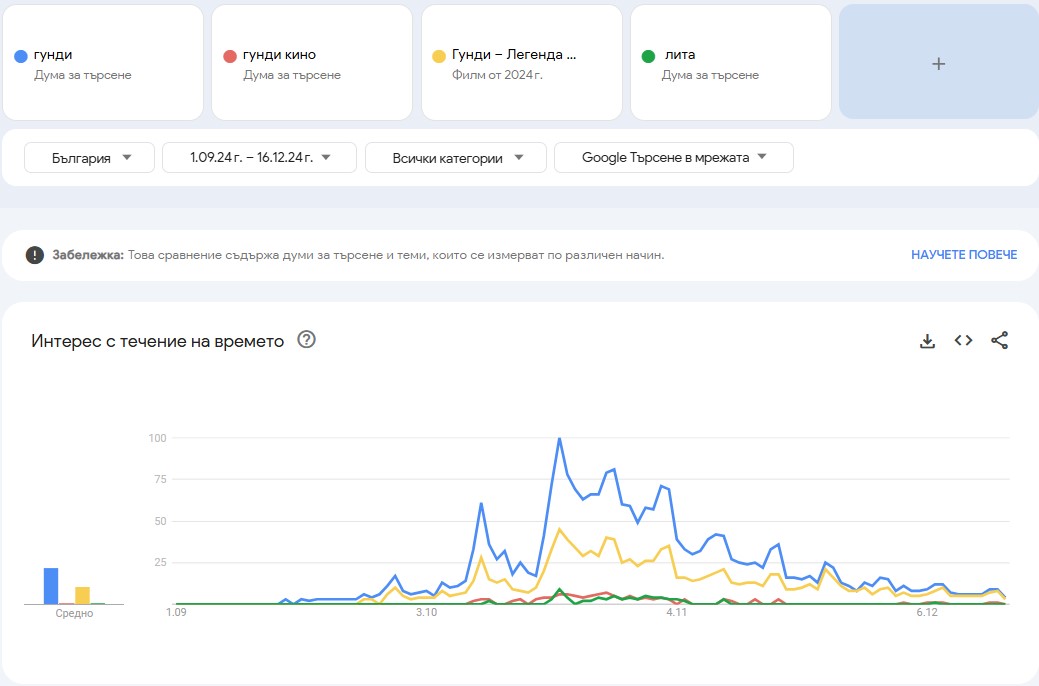Select the 'Гунди – Легенда' film card
The width and height of the screenshot is (1039, 686).
tap(521, 61)
